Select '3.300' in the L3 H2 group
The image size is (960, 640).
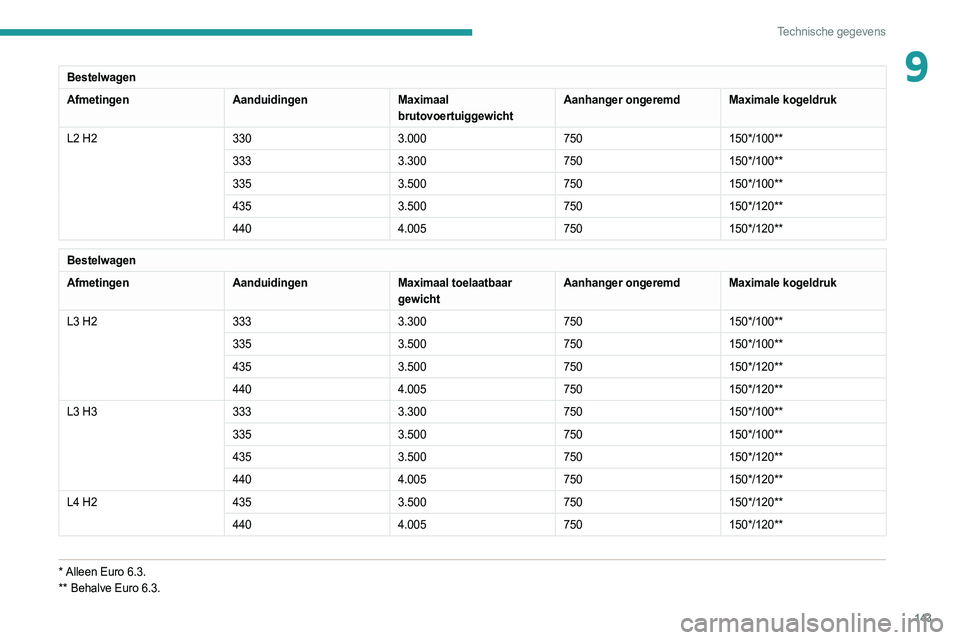tap(412, 322)
